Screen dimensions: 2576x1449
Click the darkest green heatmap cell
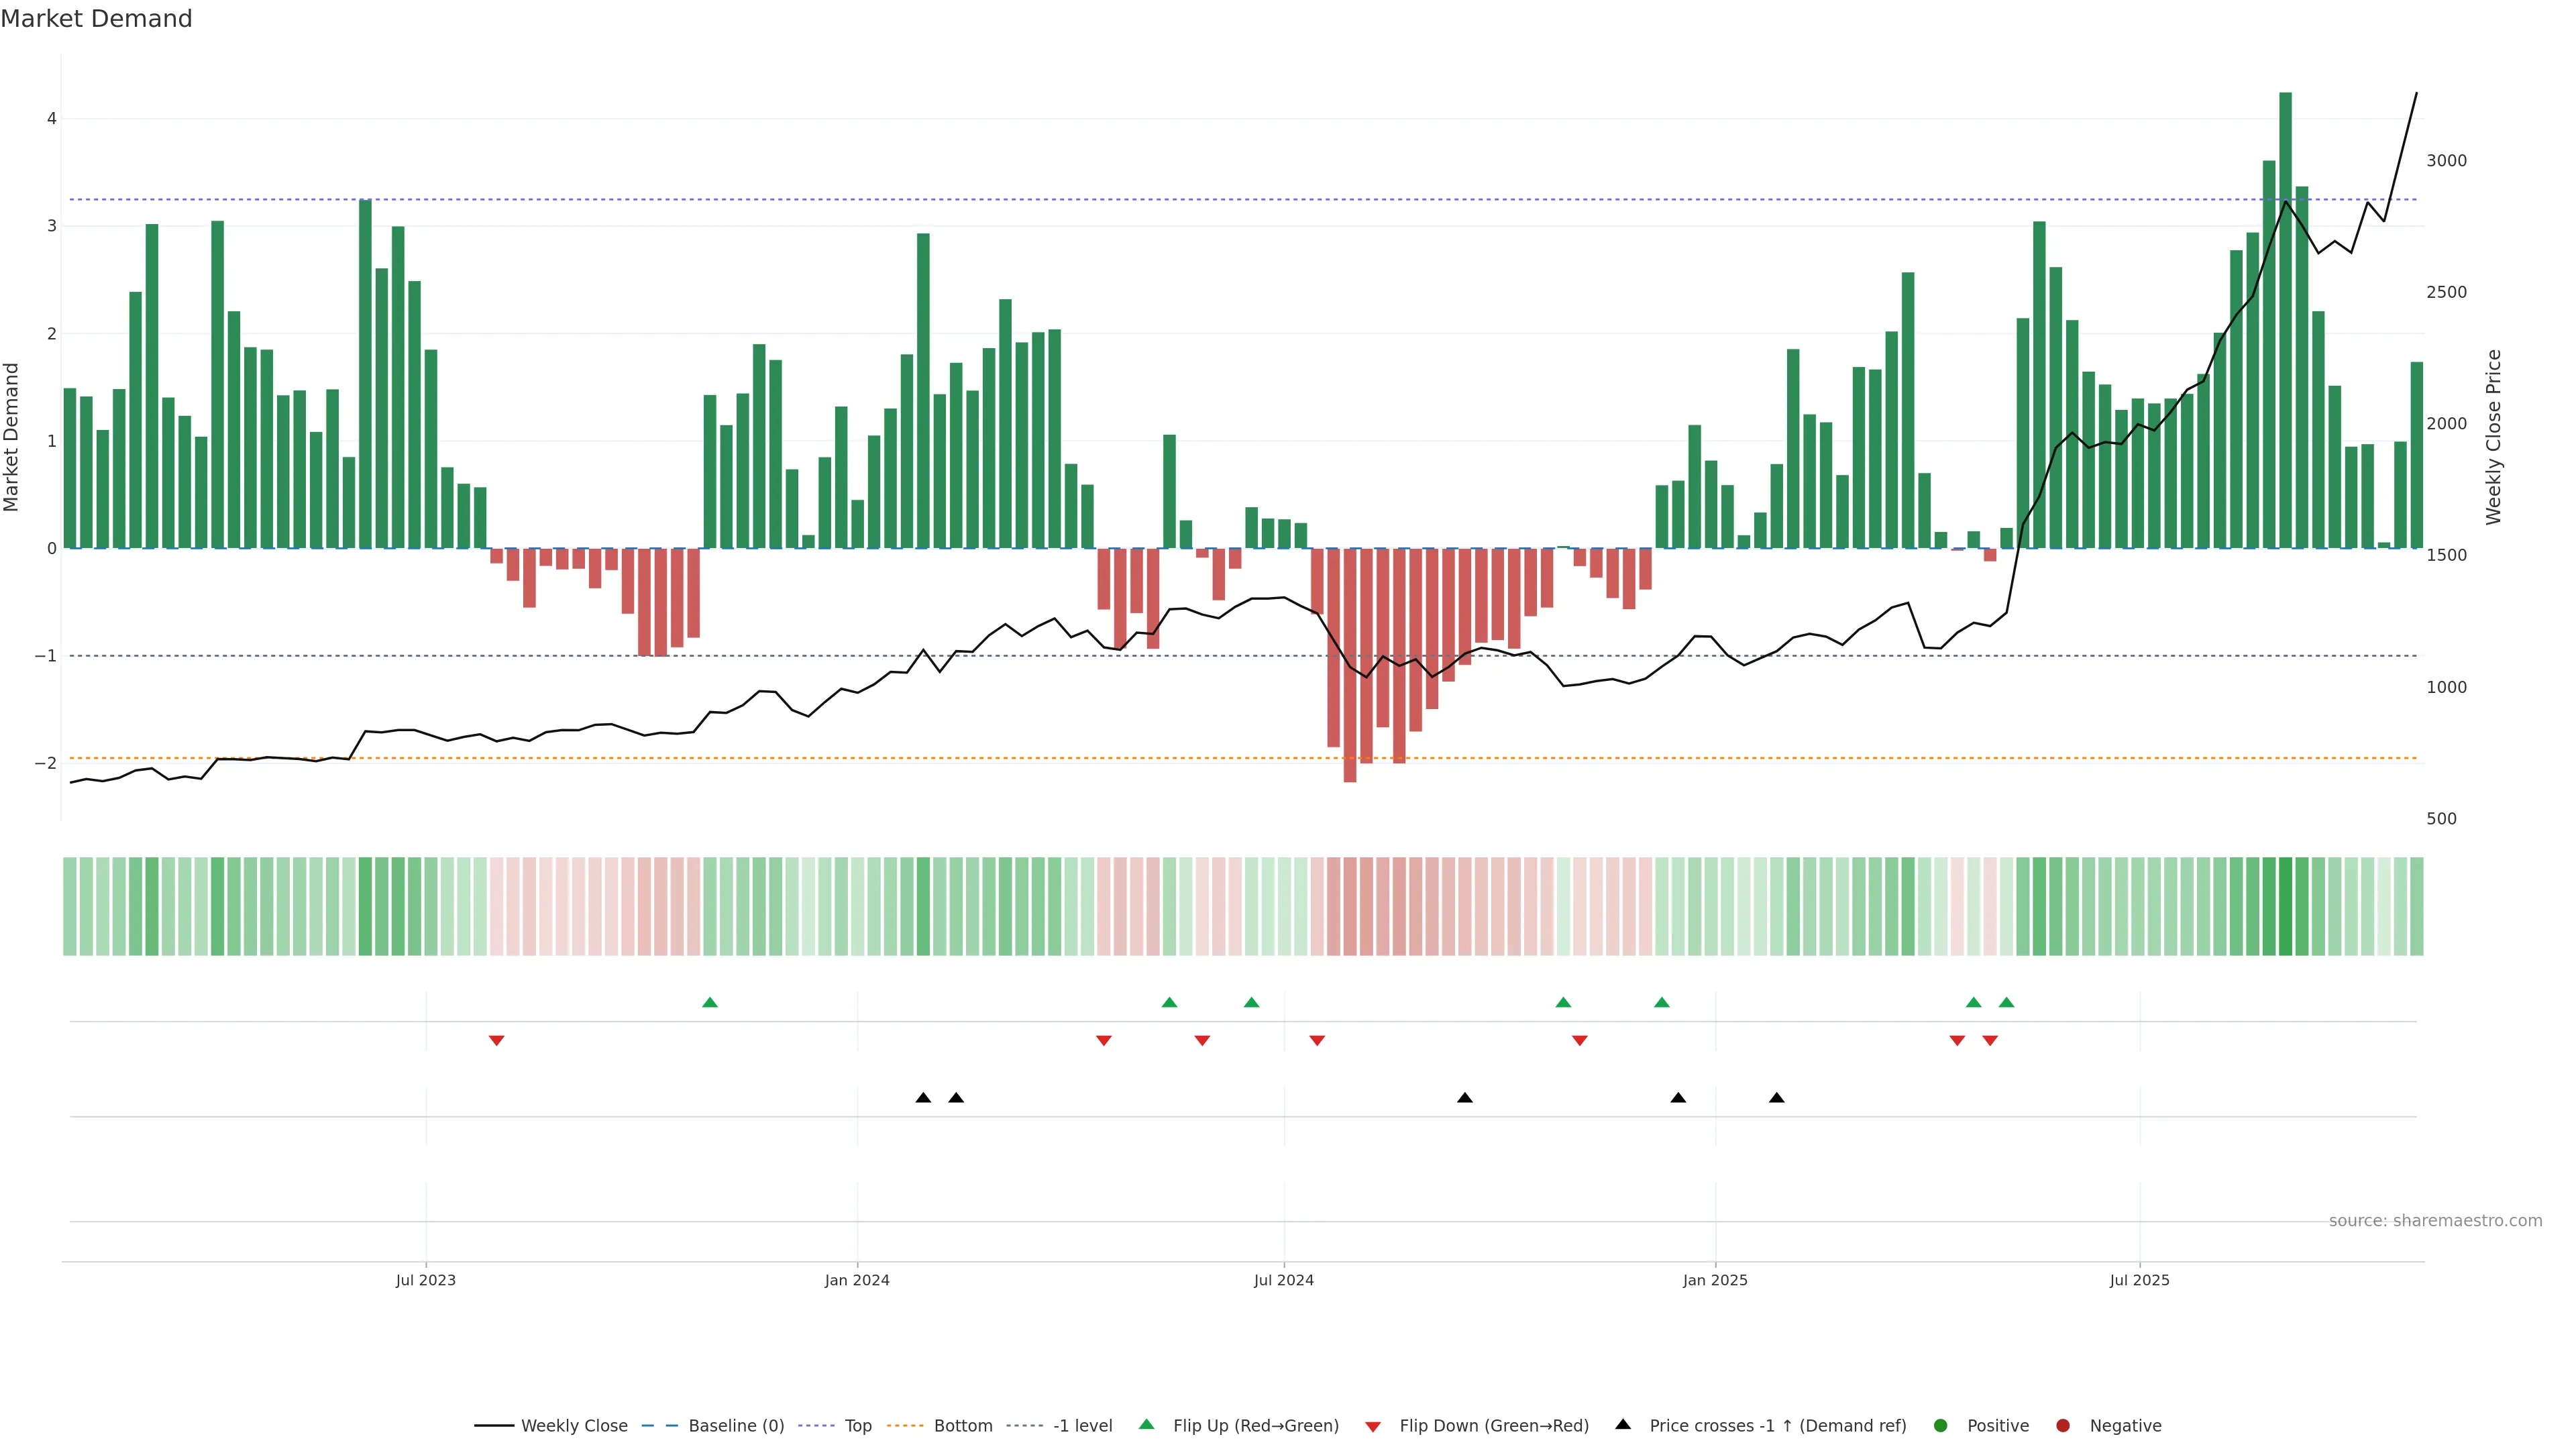pos(2285,906)
